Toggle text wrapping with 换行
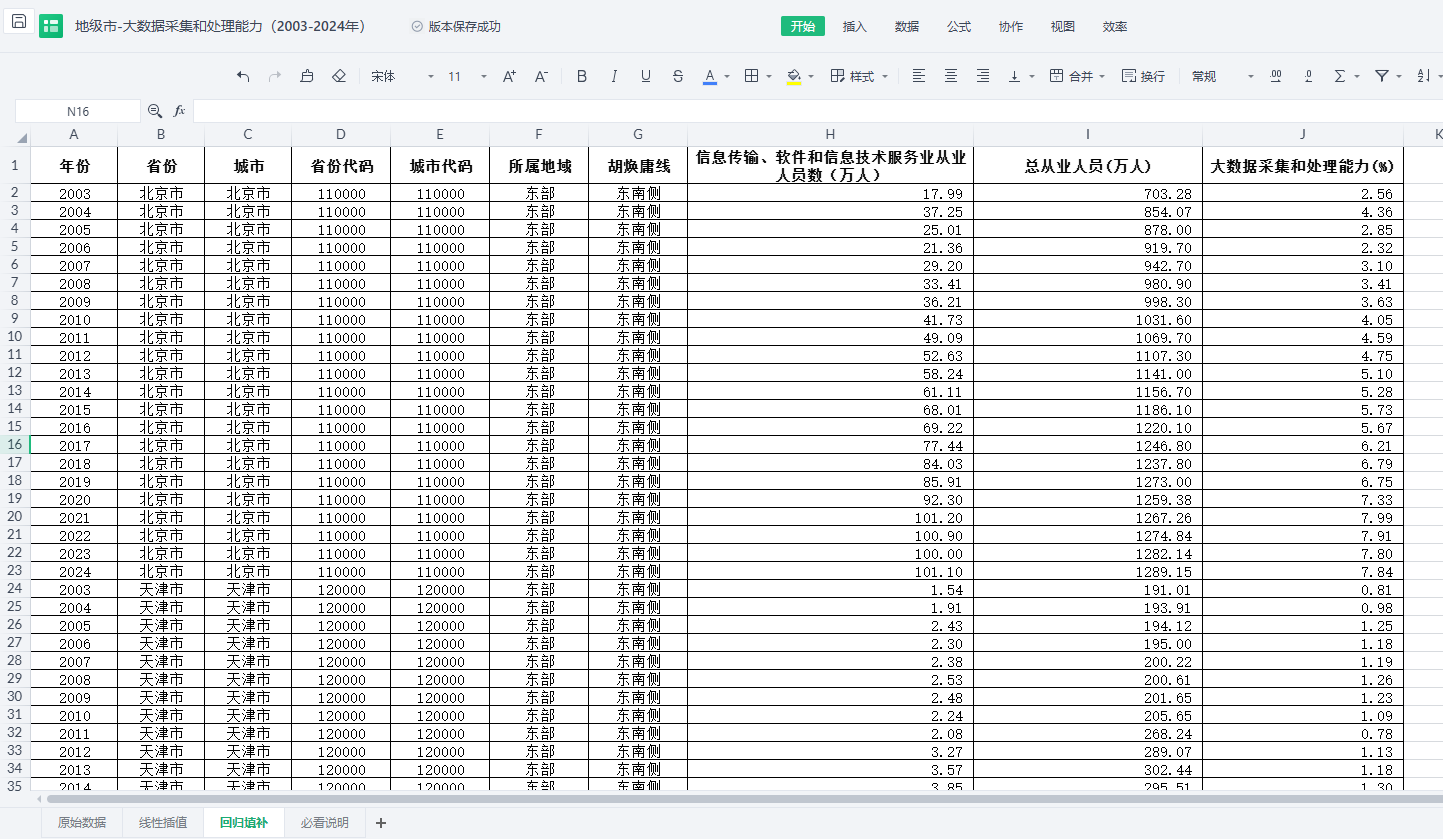 pos(1143,76)
